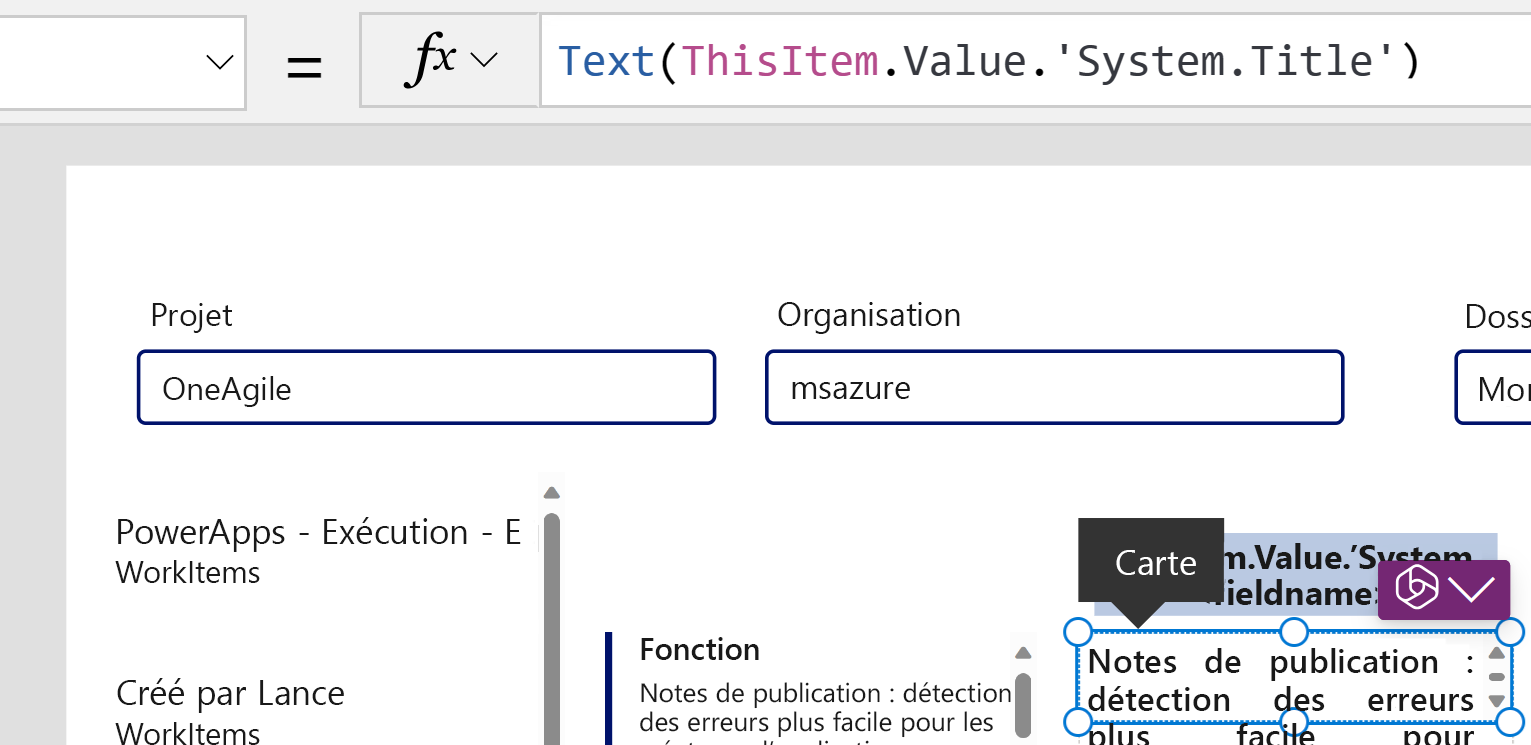The height and width of the screenshot is (745, 1531).
Task: Click the partially visible Dossier input field
Action: tap(1493, 387)
